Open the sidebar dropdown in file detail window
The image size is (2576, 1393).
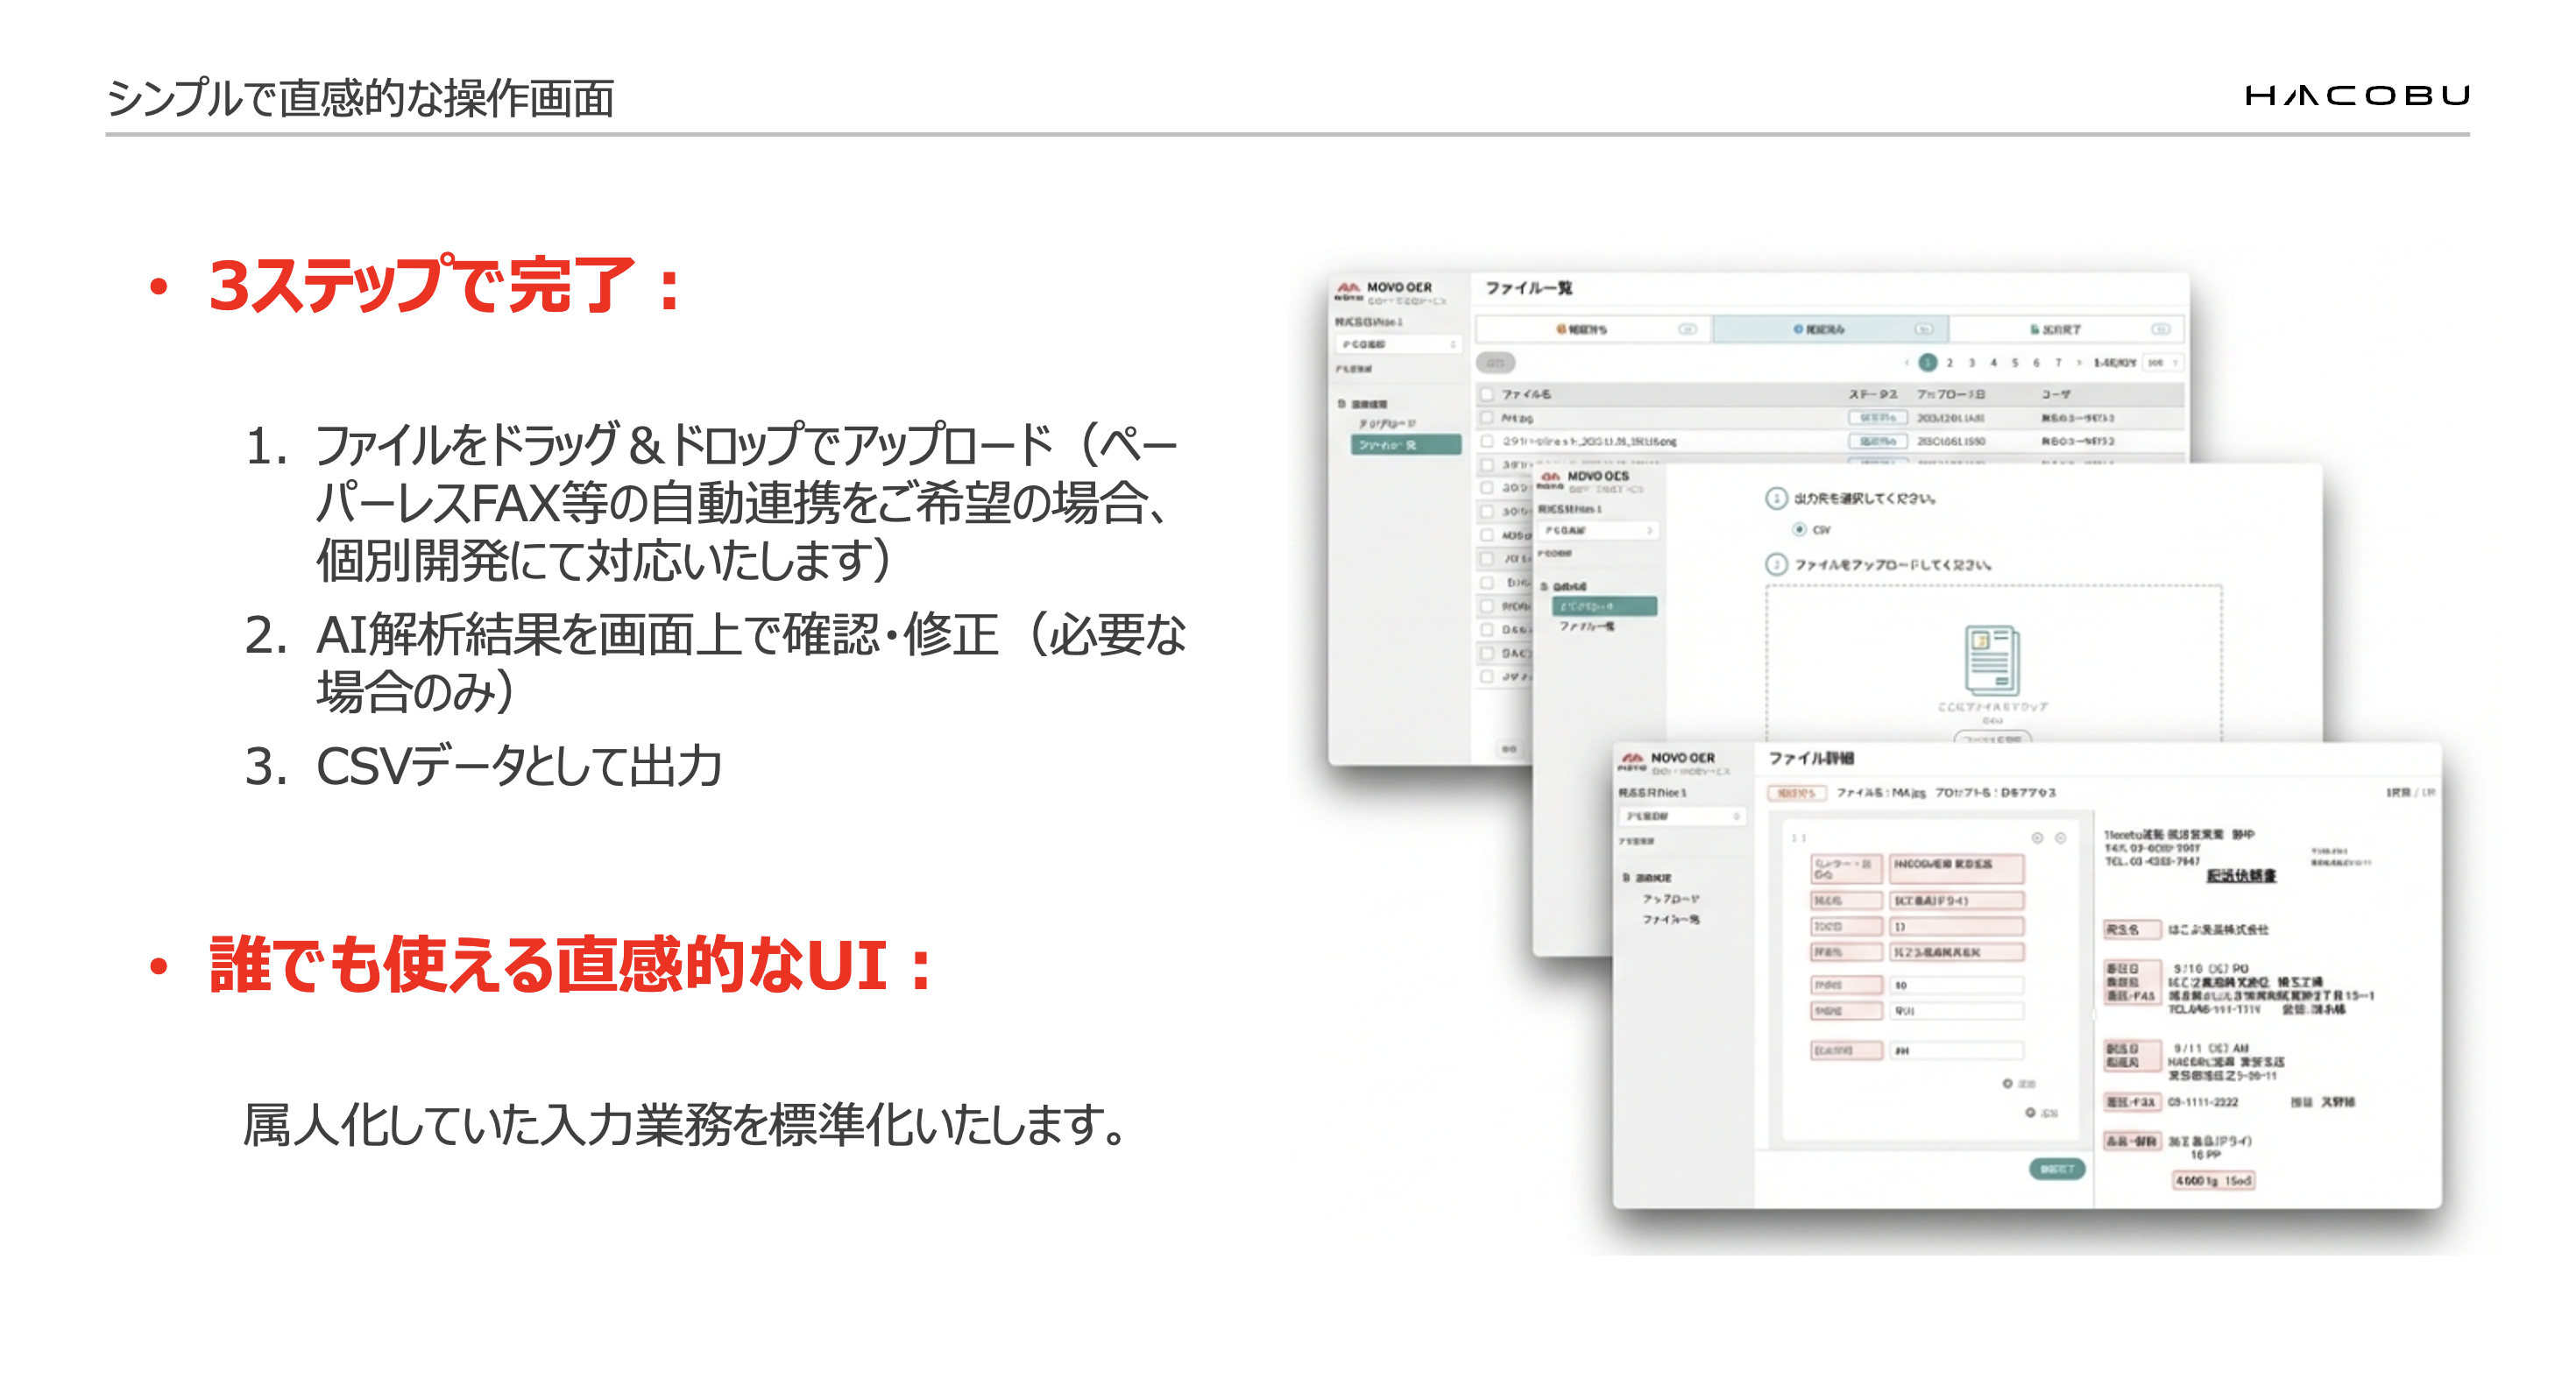pyautogui.click(x=1682, y=816)
